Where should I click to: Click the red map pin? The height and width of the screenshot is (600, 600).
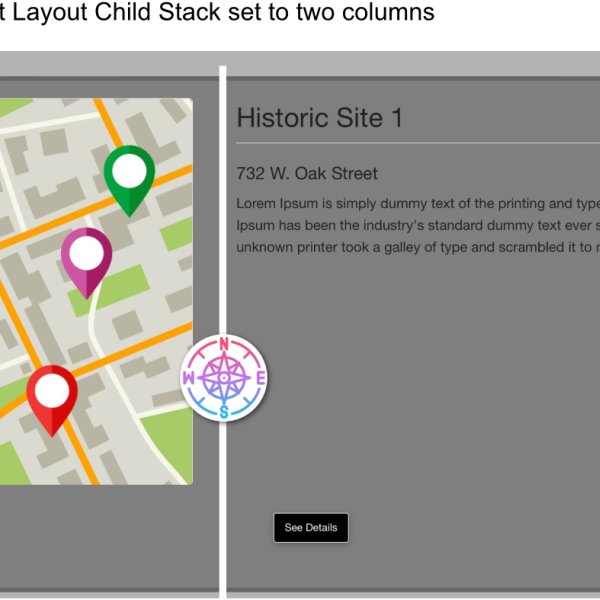click(52, 397)
